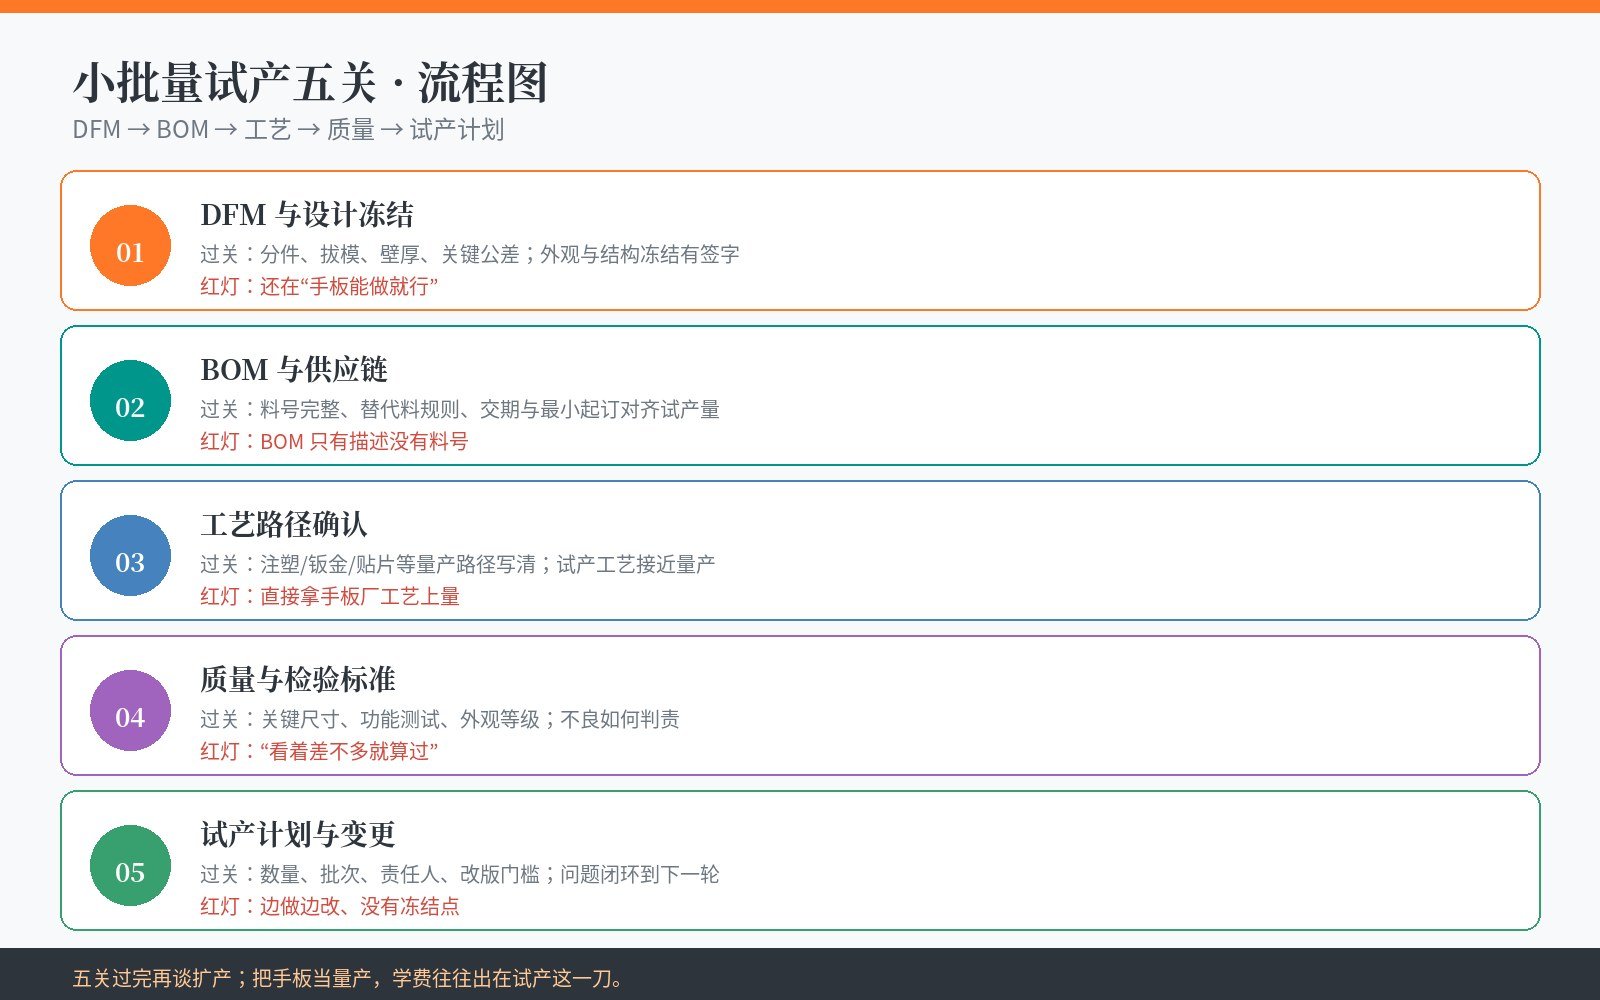1600x1000 pixels.
Task: Click the purple 04 step circle
Action: 130,711
